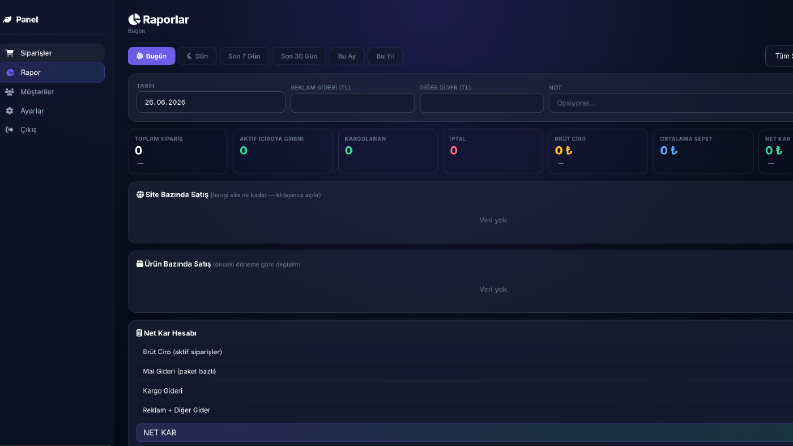Click the Aktif (Ciroya Giren) card
The height and width of the screenshot is (446, 793).
coord(283,151)
